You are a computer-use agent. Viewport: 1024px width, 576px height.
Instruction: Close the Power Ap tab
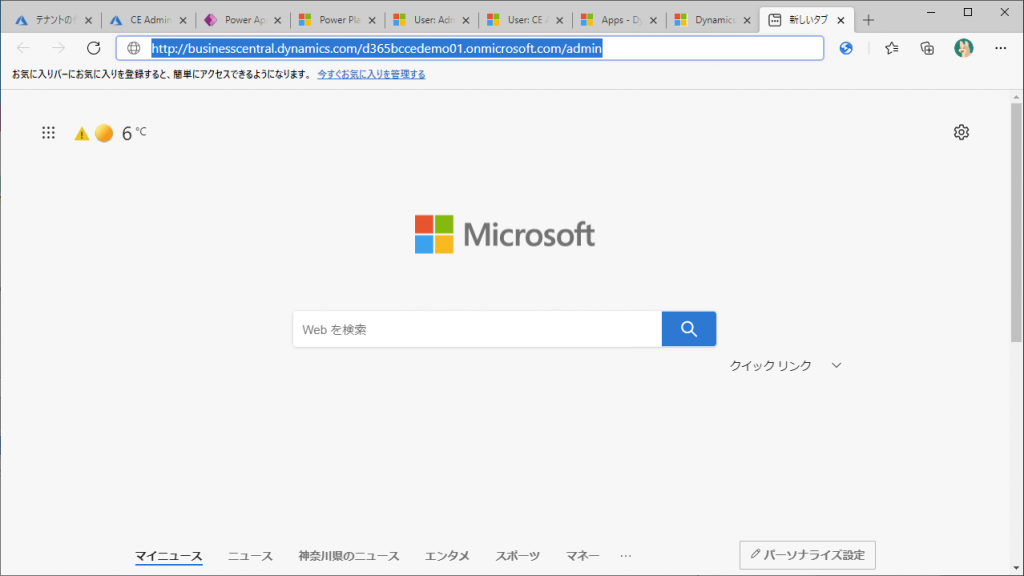click(x=278, y=20)
